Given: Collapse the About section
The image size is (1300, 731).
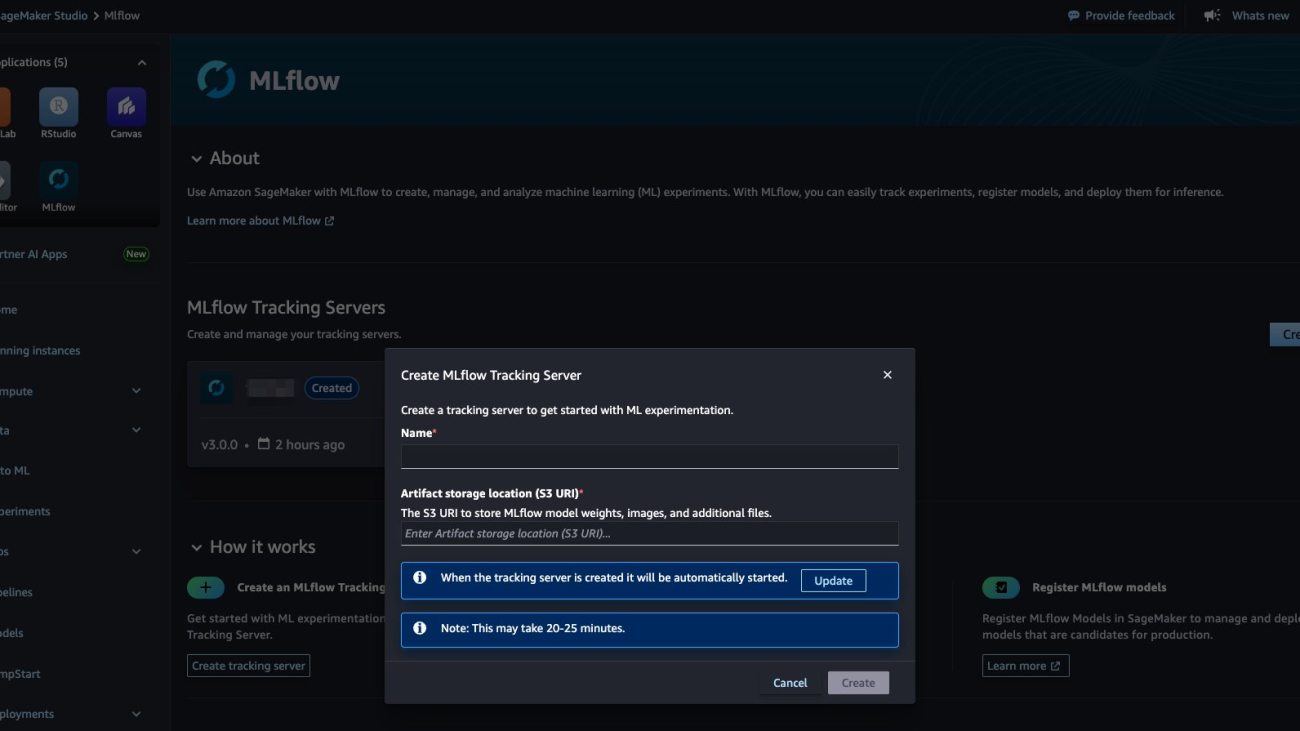Looking at the screenshot, I should click(x=196, y=159).
